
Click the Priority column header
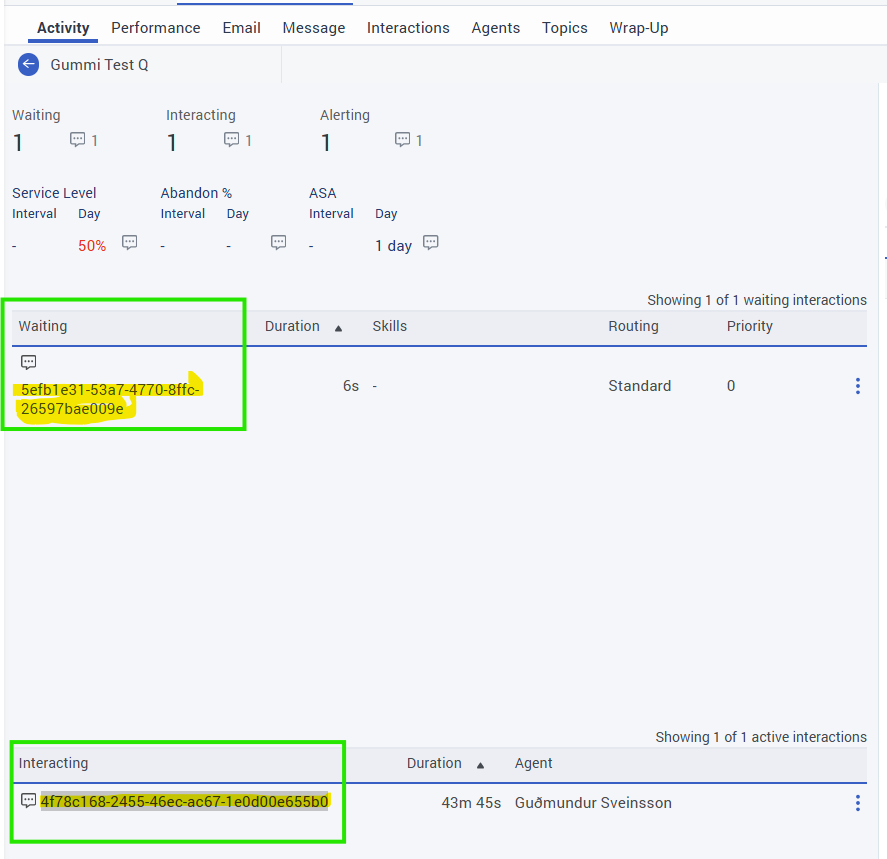click(750, 326)
